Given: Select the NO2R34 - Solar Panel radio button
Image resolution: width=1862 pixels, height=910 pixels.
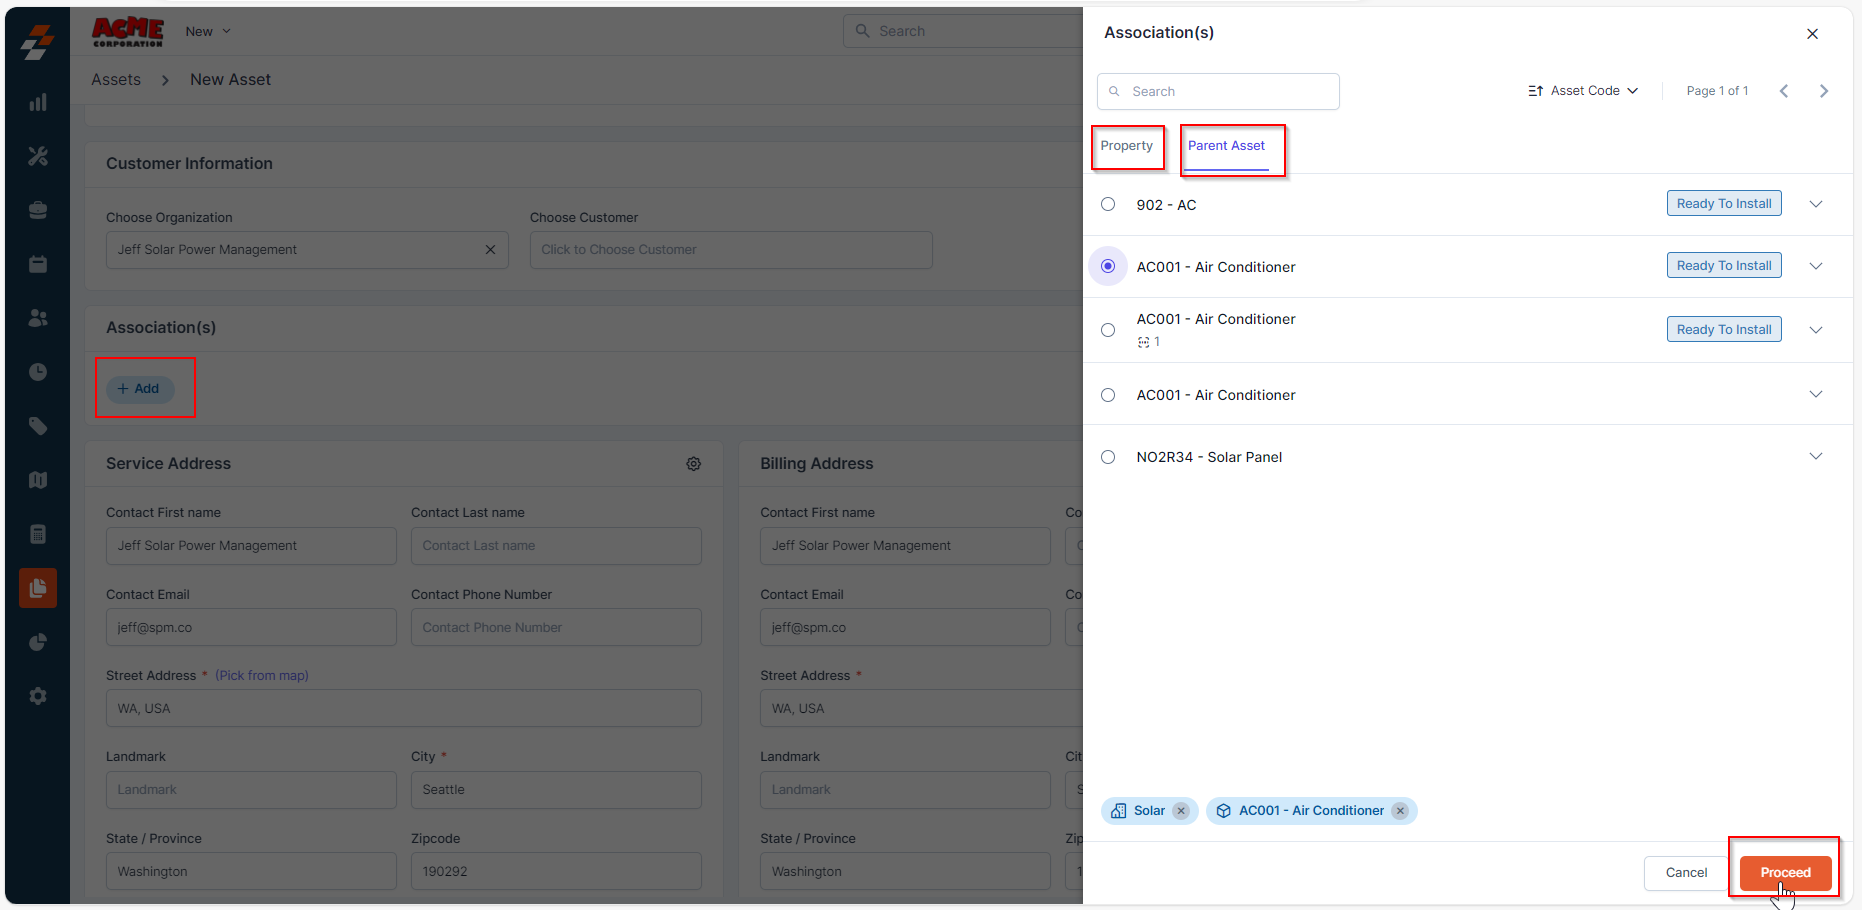Looking at the screenshot, I should click(x=1108, y=457).
